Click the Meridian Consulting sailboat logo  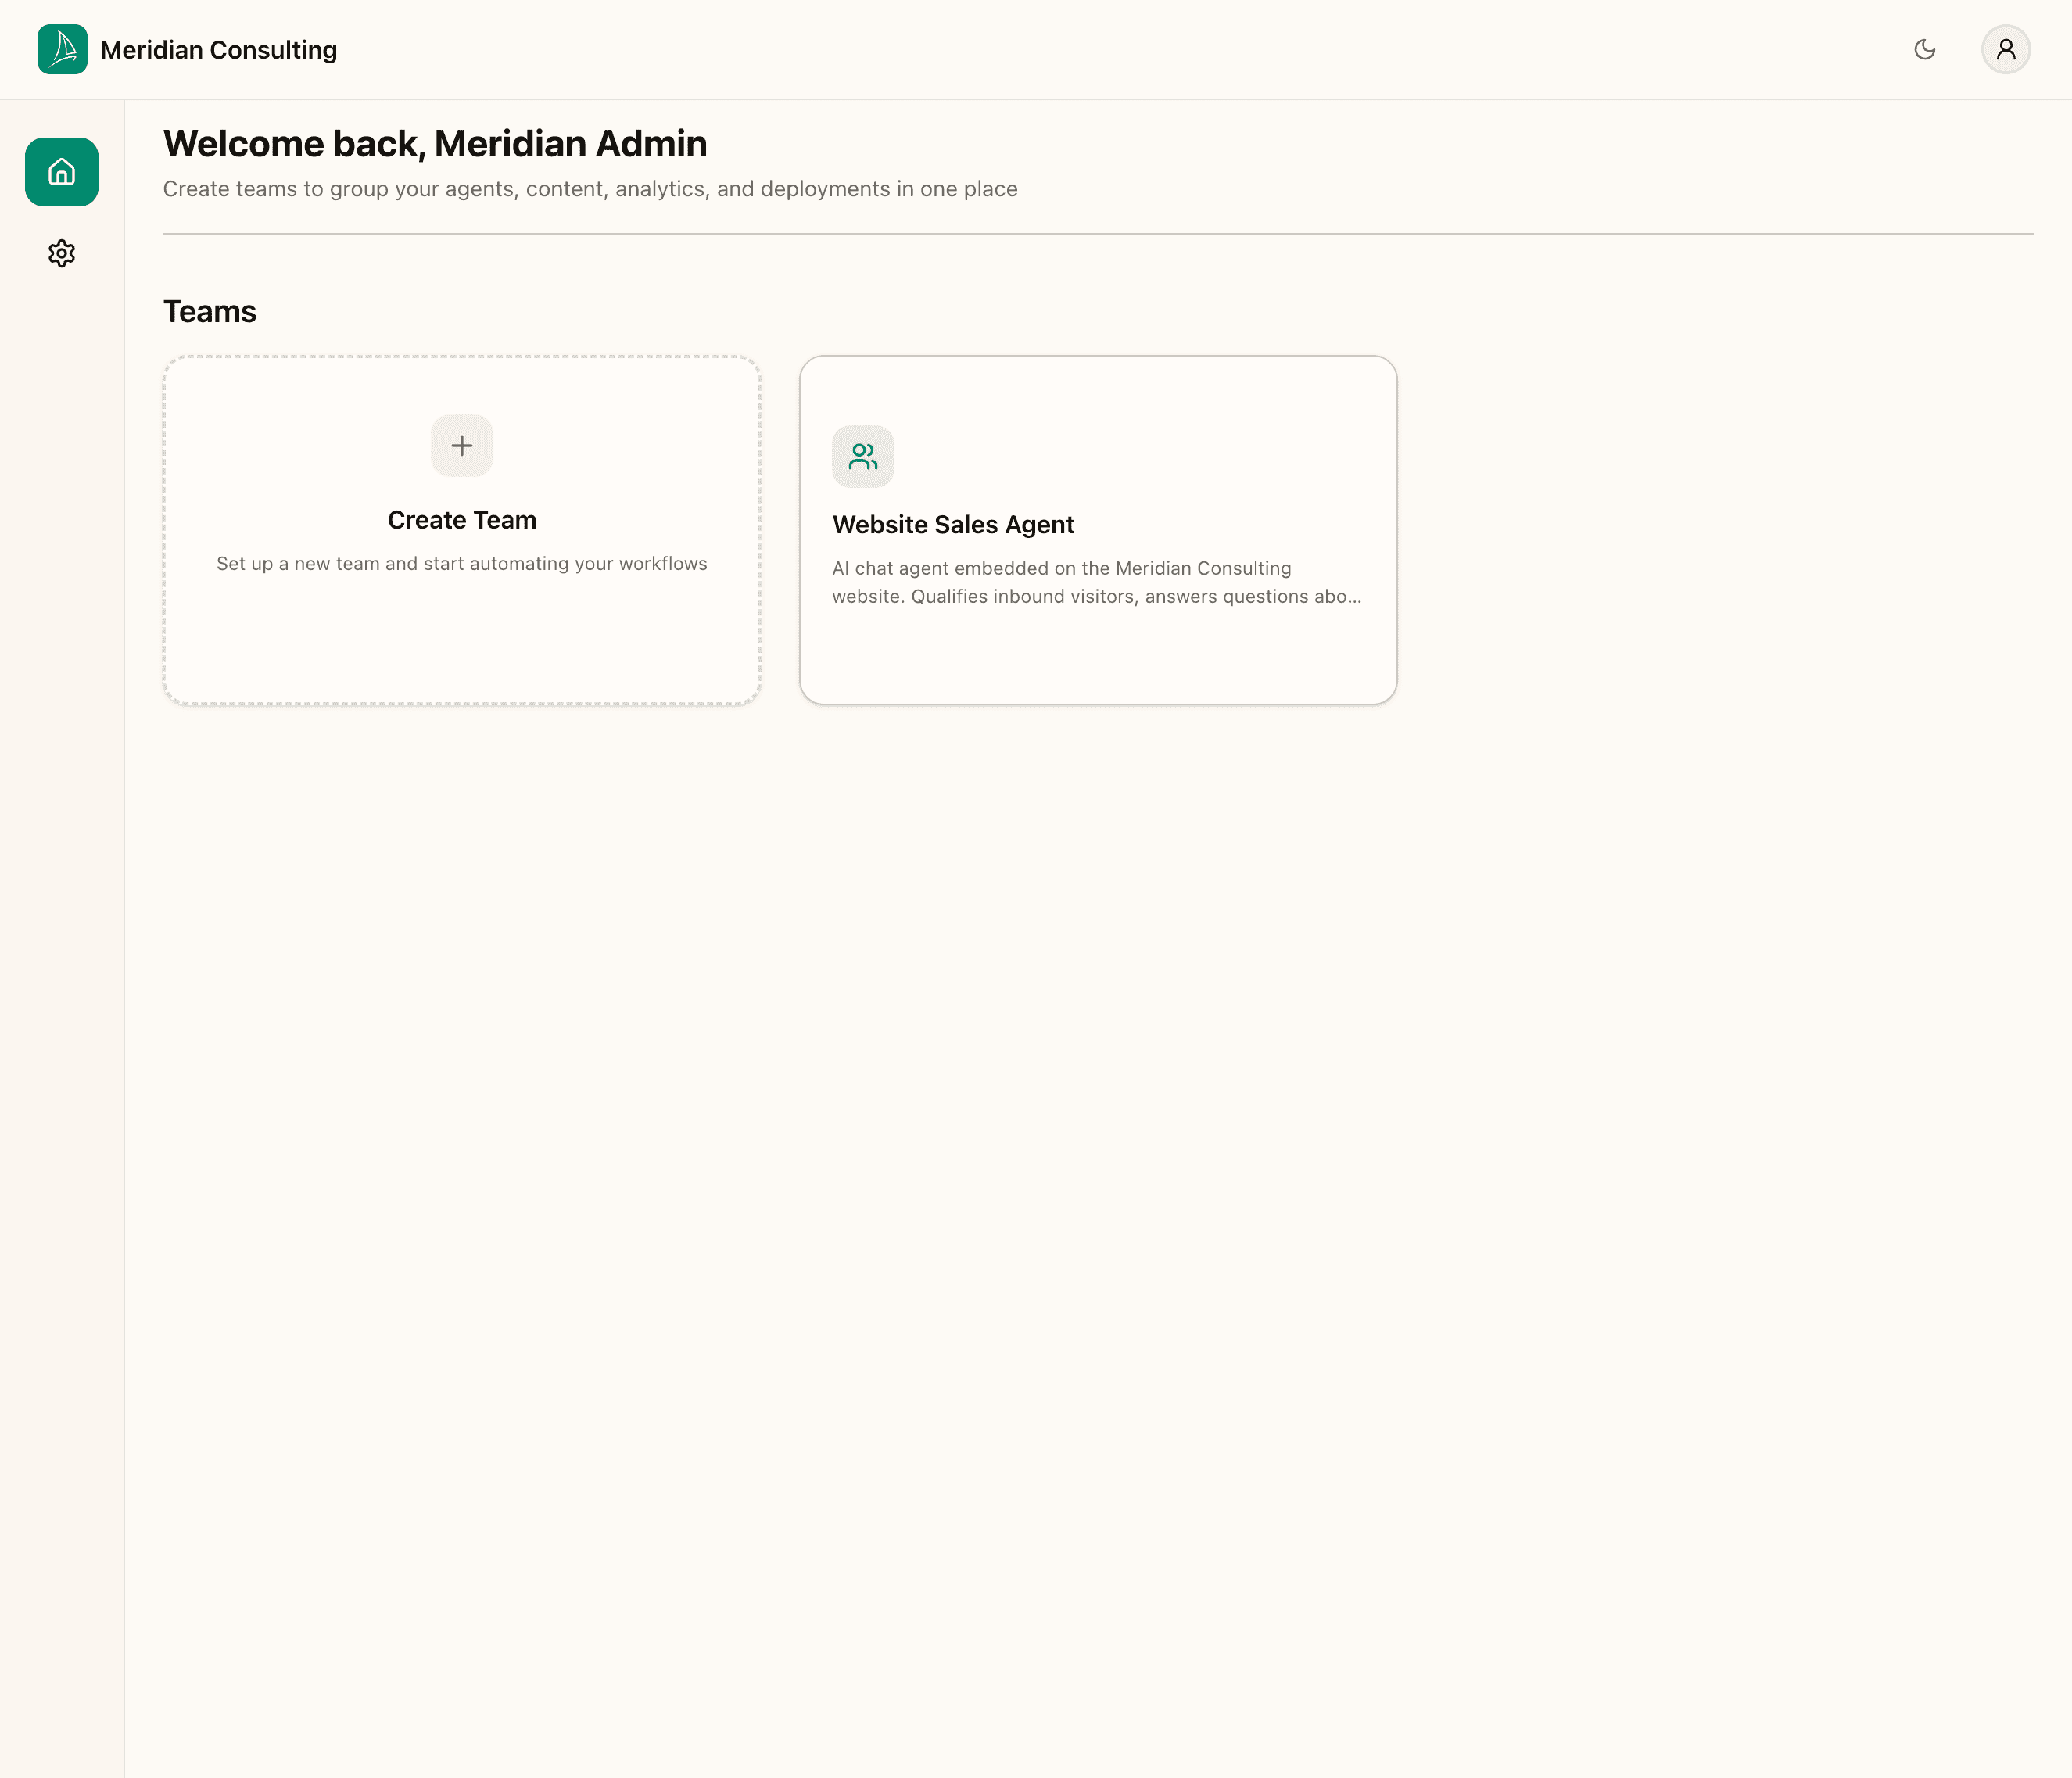pos(62,49)
